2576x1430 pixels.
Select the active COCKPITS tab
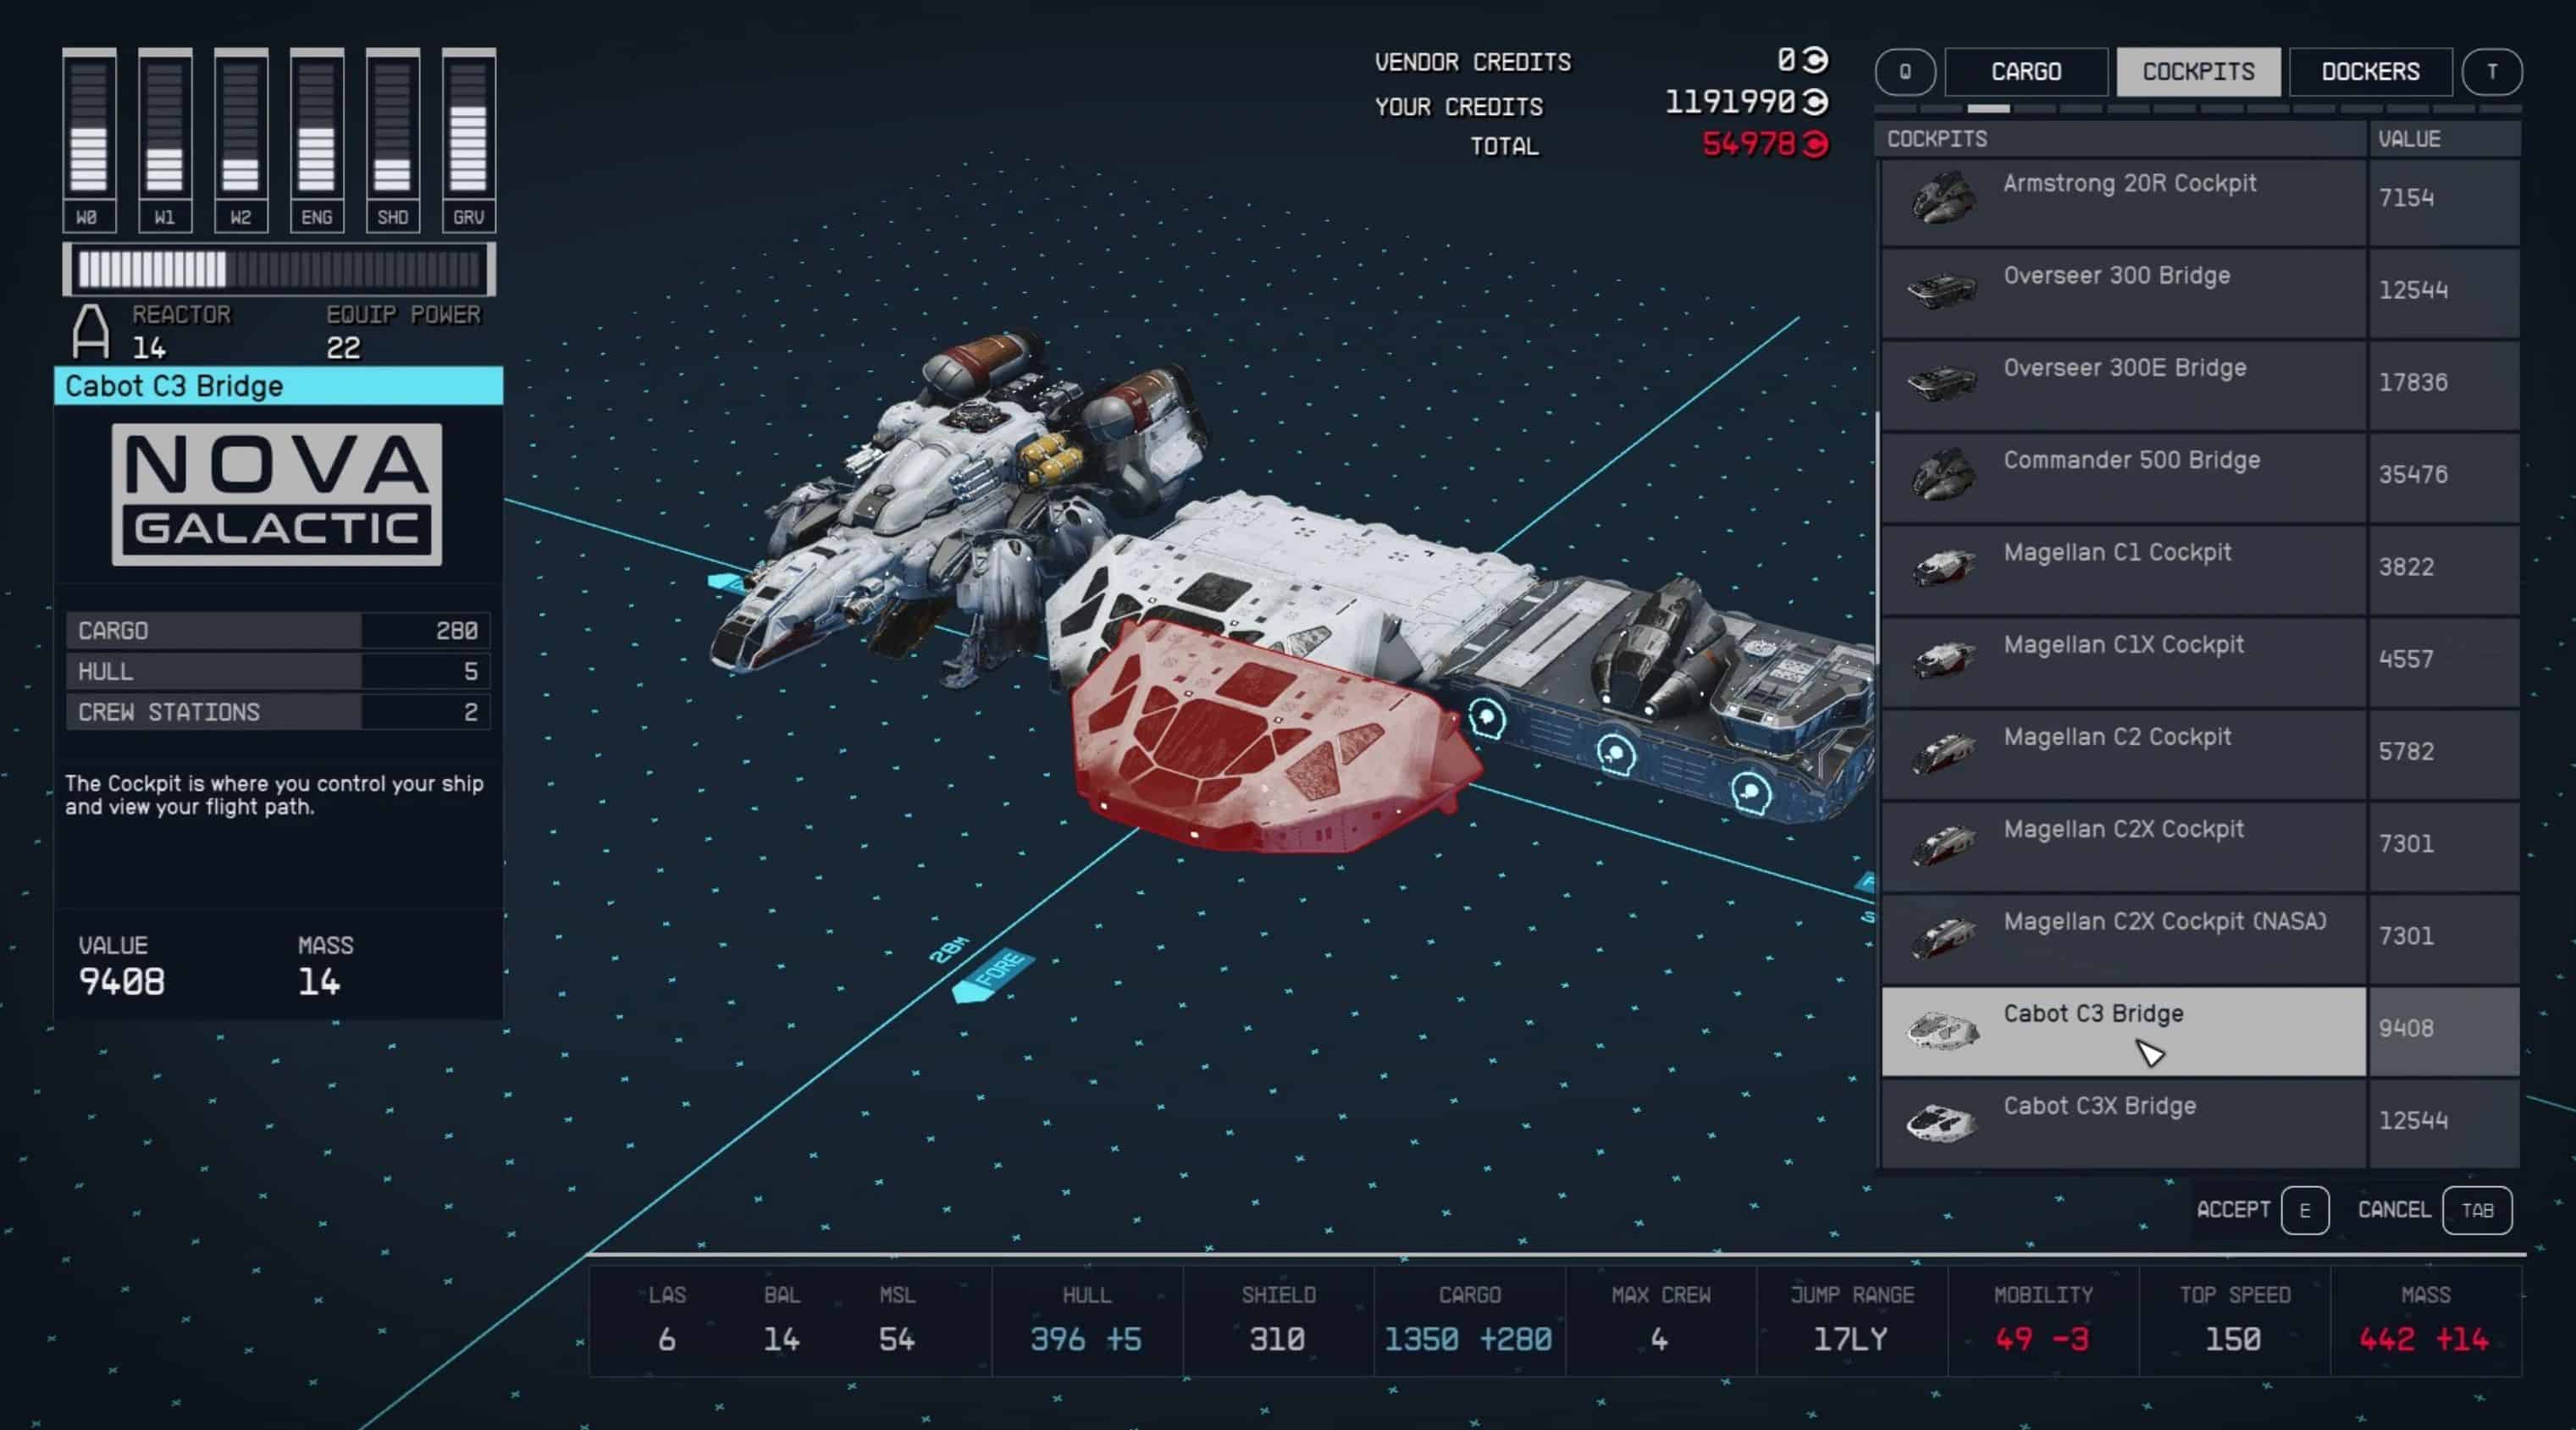tap(2198, 72)
